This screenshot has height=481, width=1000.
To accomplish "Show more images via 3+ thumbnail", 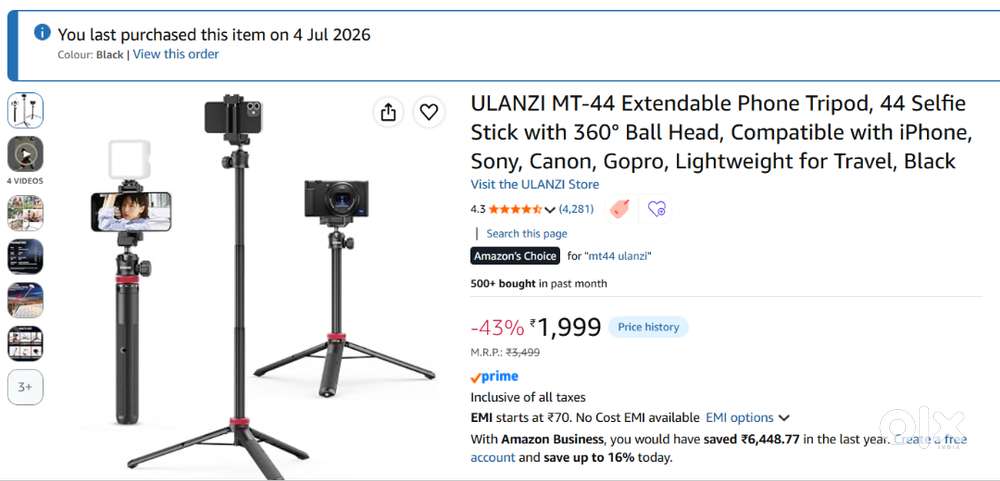I will [26, 387].
